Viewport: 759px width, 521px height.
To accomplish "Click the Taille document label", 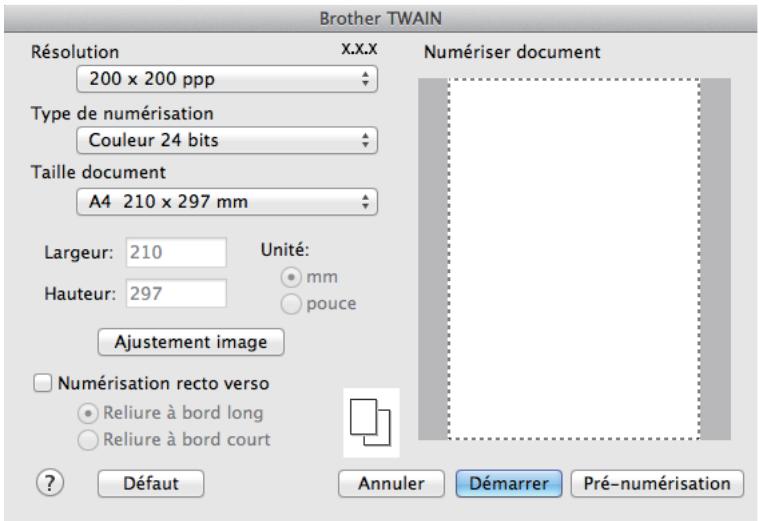I will click(x=98, y=172).
